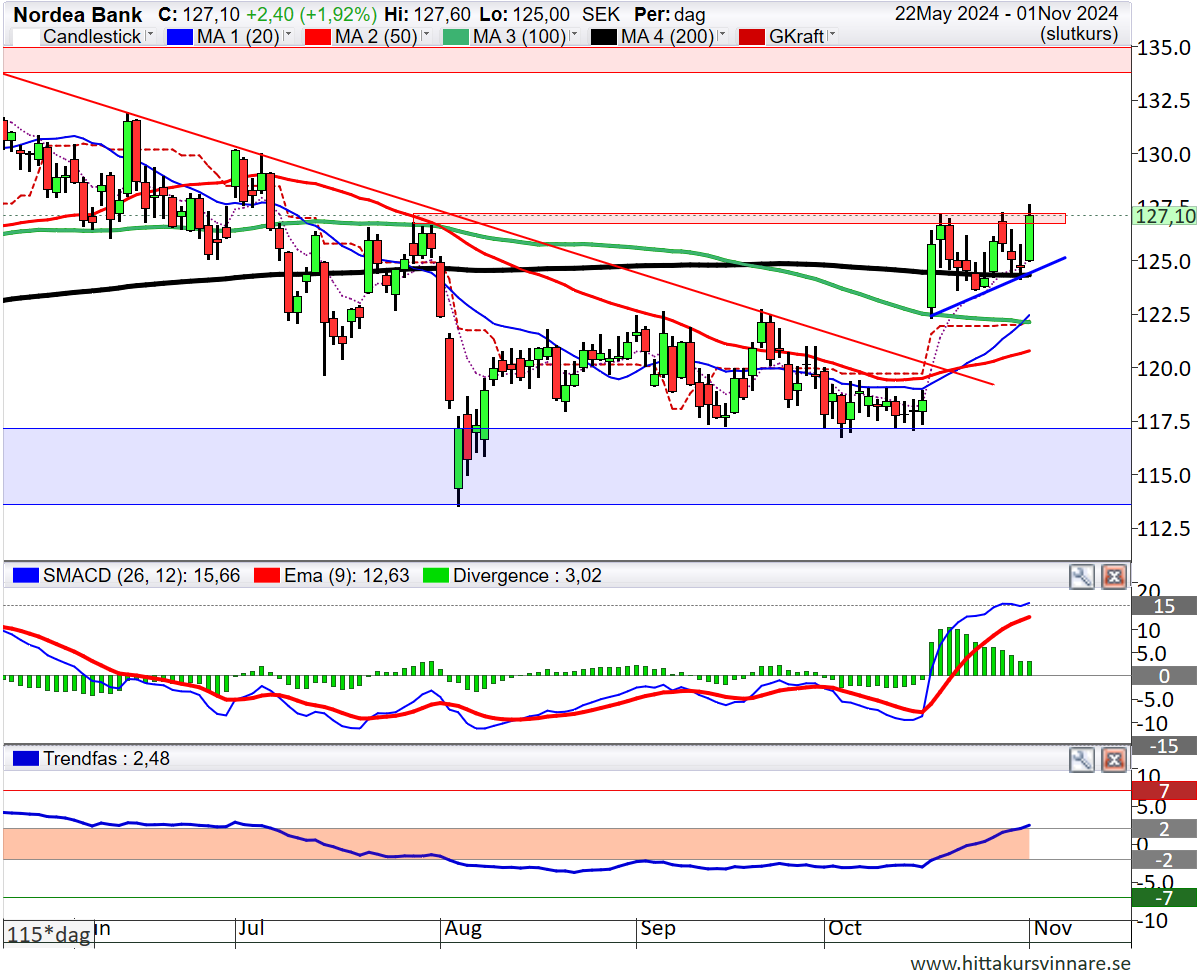Click the Nordea Bank title
1200x980 pixels.
coord(78,15)
